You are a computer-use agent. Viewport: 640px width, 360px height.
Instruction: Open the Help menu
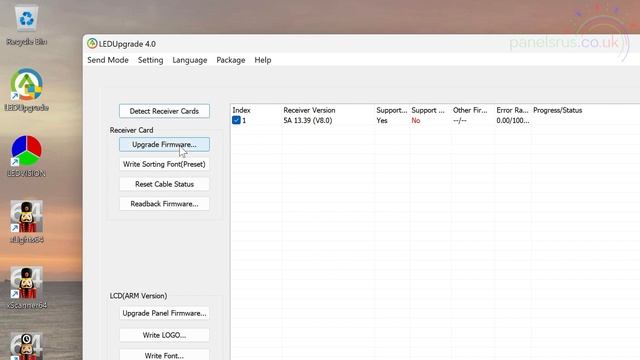263,60
